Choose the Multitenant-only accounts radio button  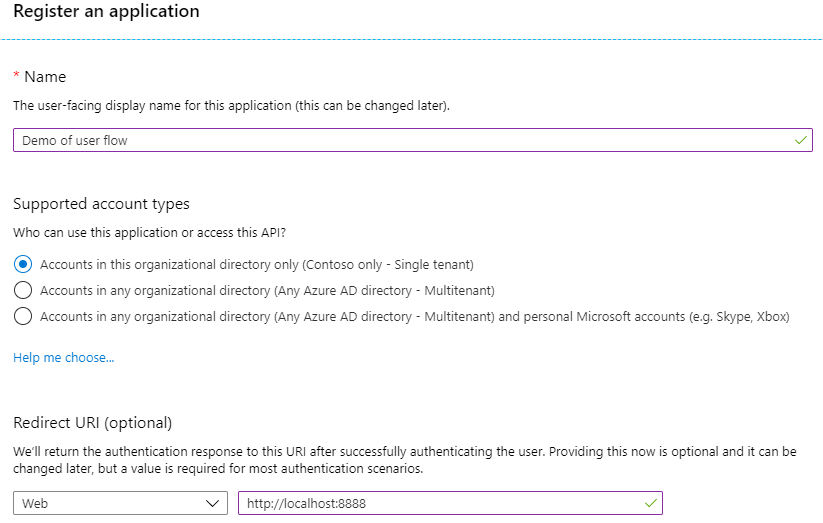click(x=23, y=291)
